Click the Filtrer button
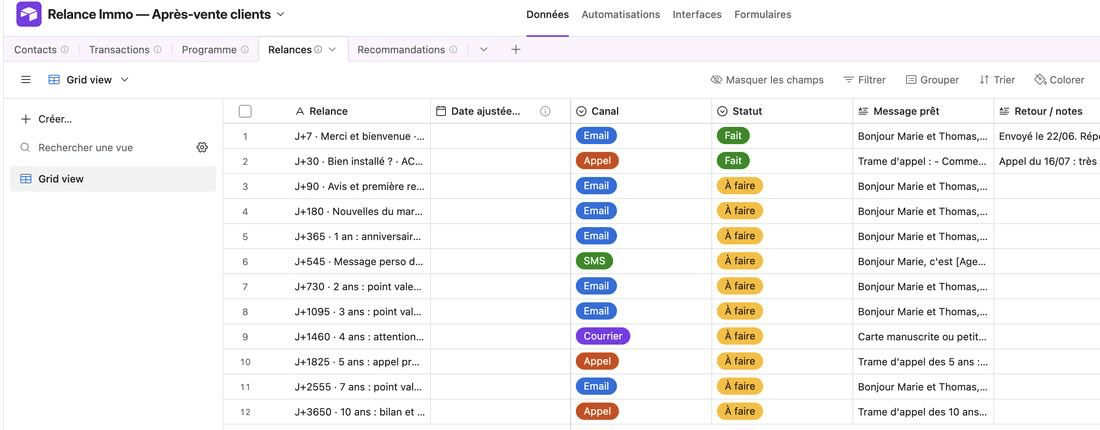1100x430 pixels. (864, 80)
